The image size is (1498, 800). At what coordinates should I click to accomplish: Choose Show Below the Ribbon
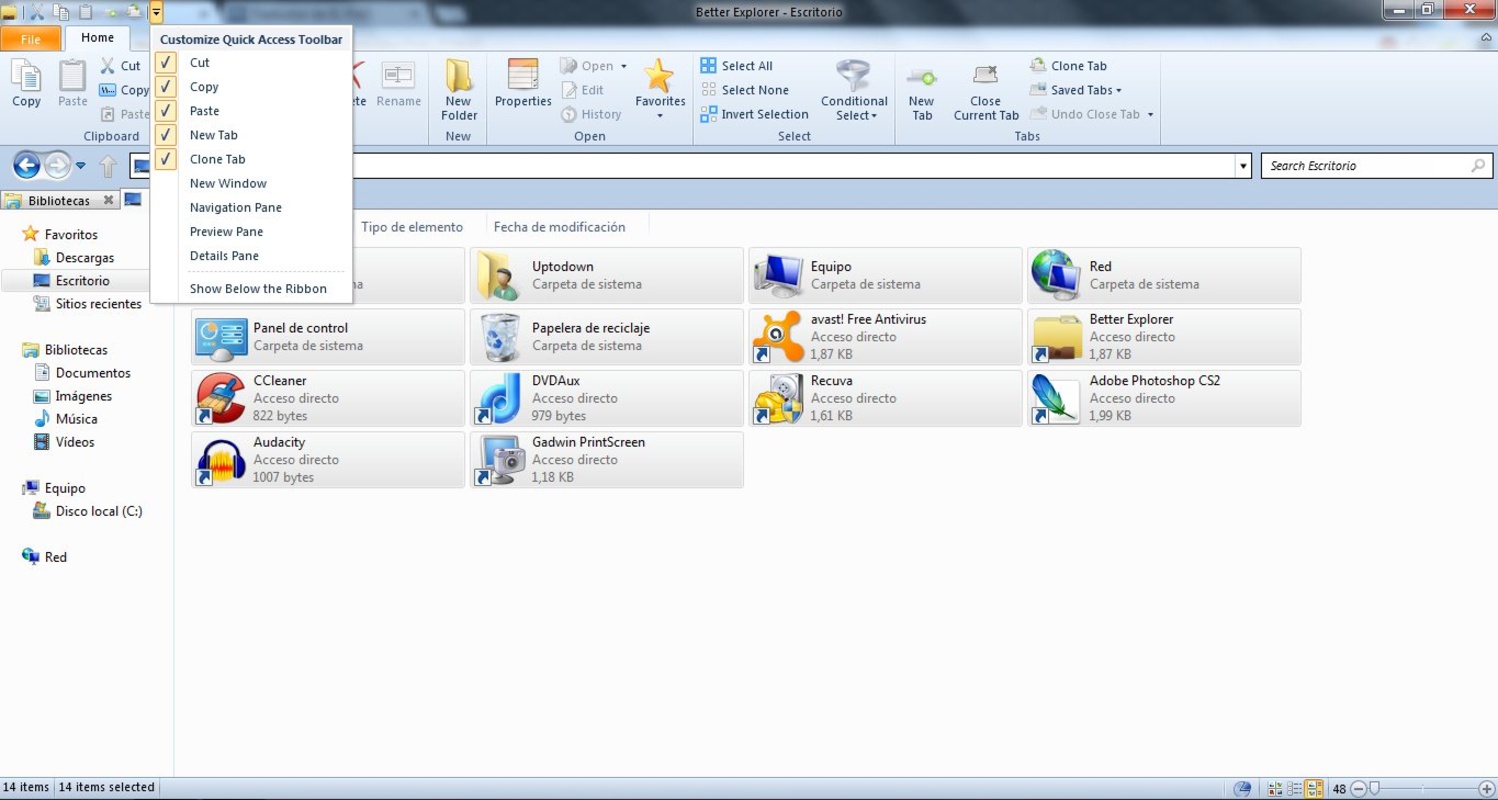[258, 289]
